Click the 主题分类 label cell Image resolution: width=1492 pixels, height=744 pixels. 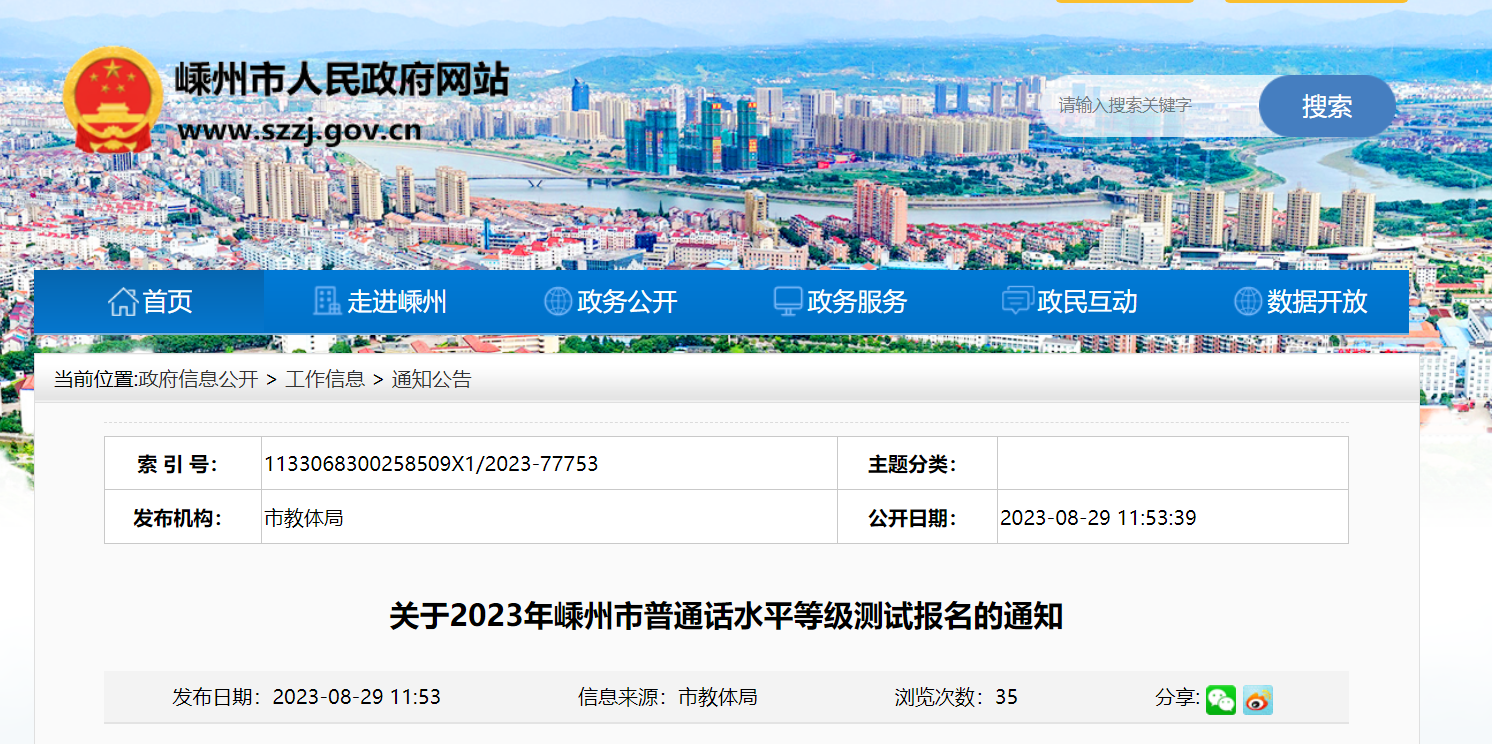(918, 464)
